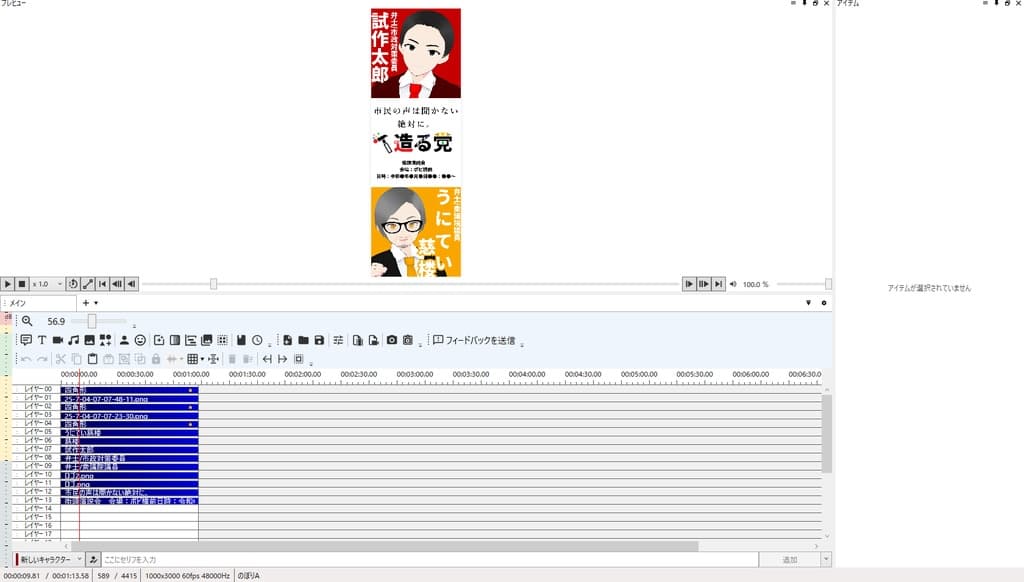Image resolution: width=1024 pixels, height=582 pixels.
Task: Add a transition item with gradient icon
Action: click(x=175, y=340)
